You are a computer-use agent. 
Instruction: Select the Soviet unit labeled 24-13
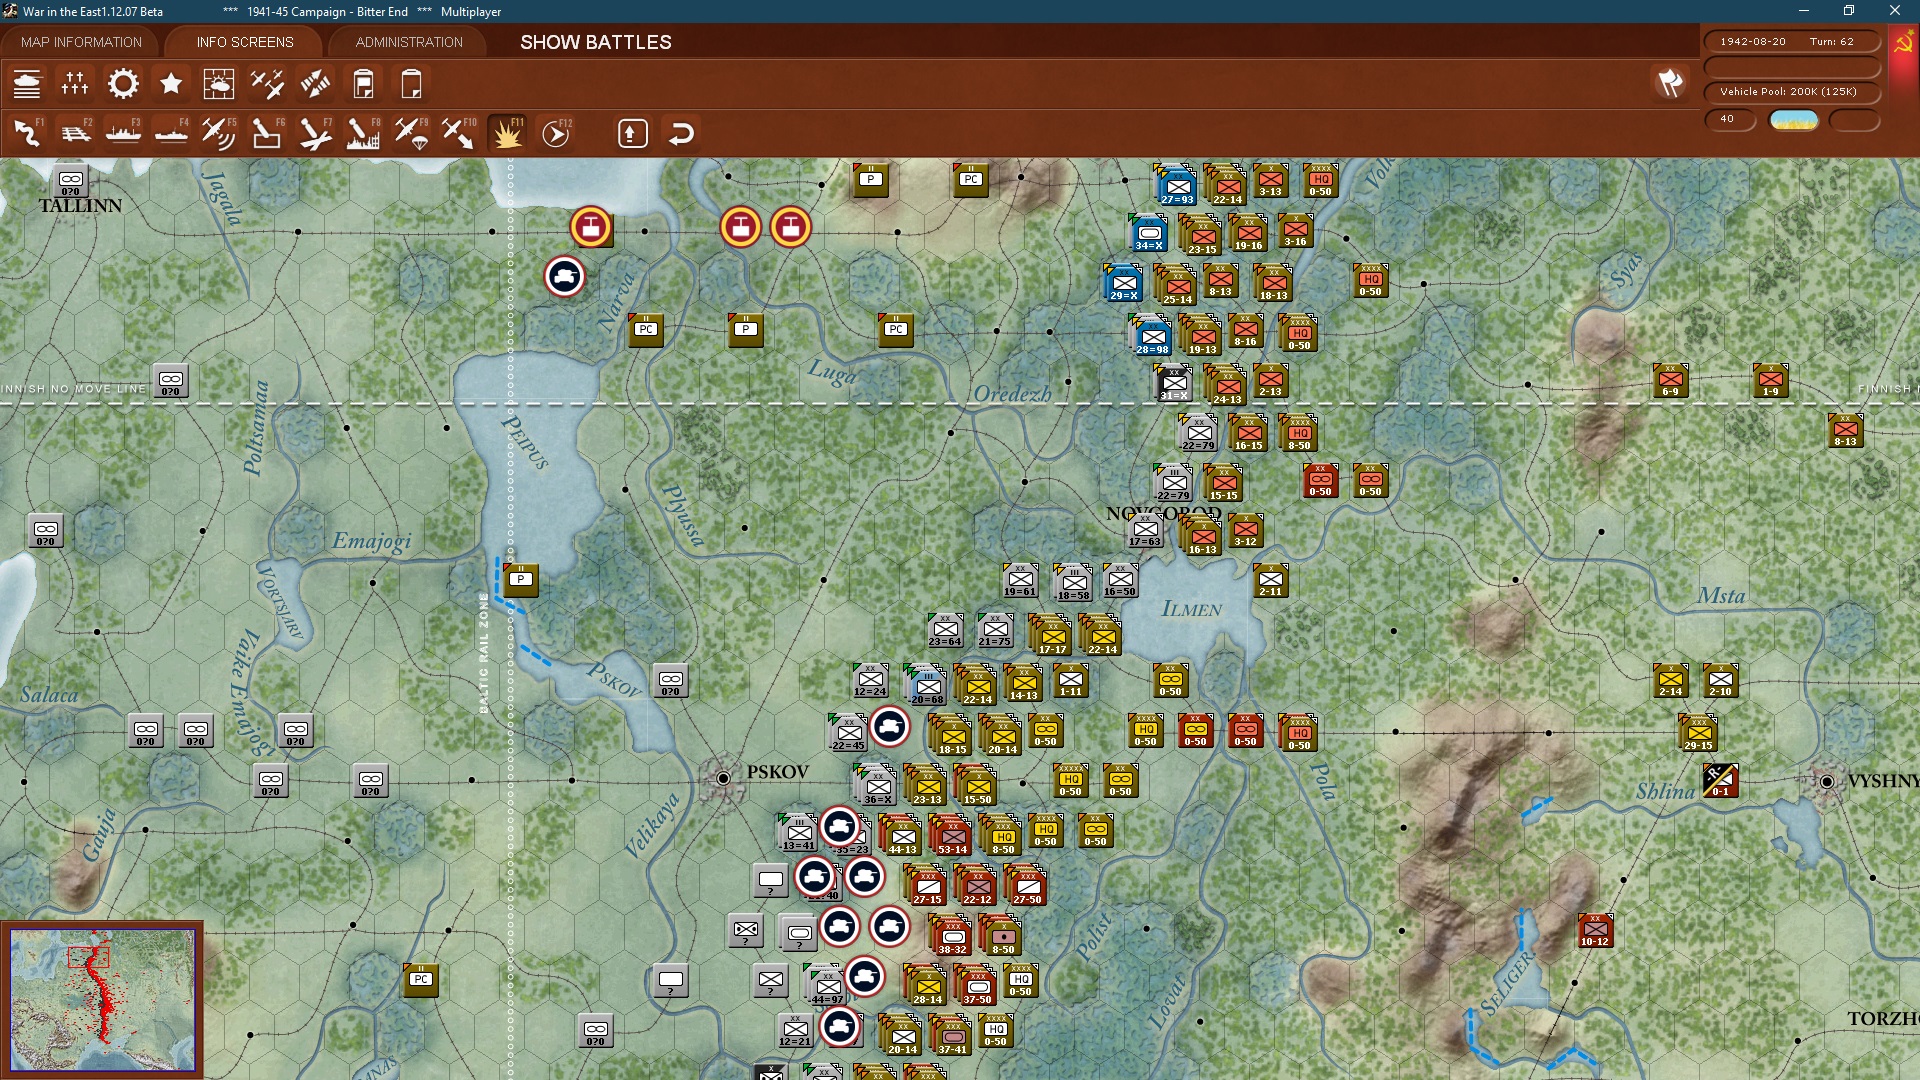pyautogui.click(x=1227, y=386)
